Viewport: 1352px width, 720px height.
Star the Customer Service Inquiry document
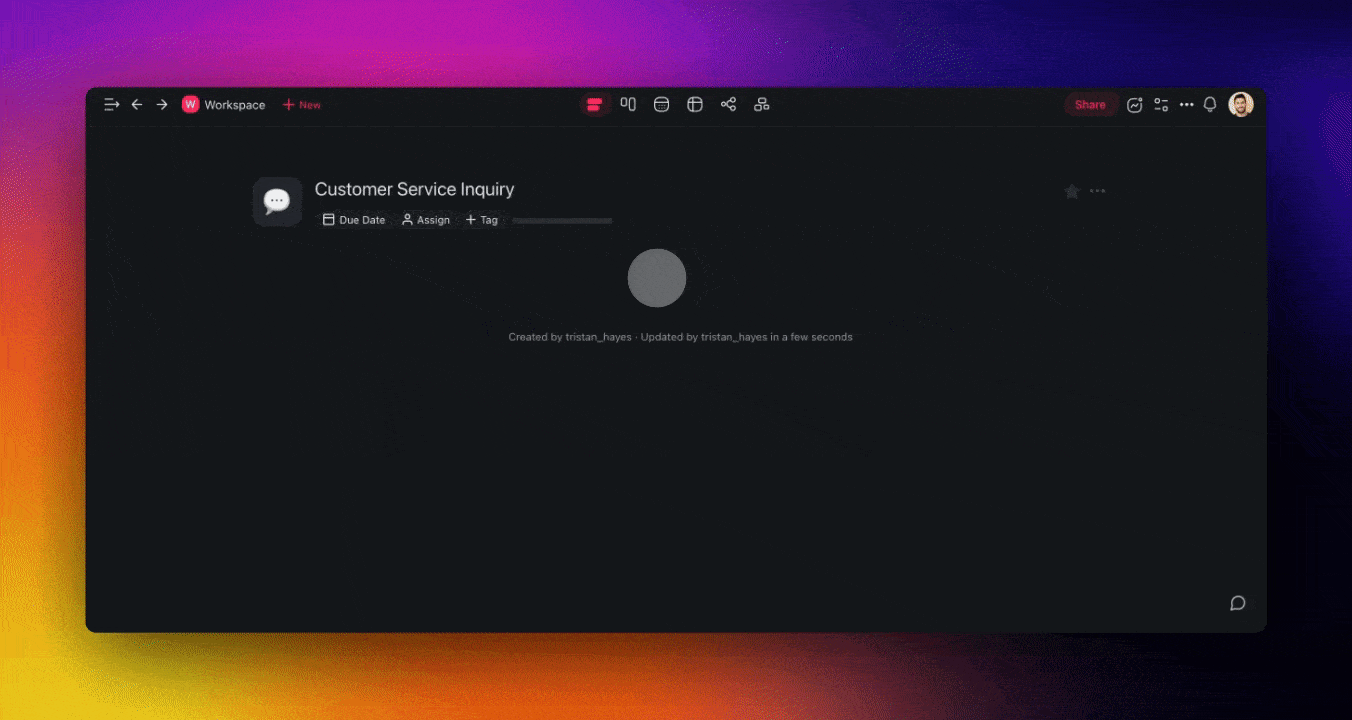point(1071,191)
